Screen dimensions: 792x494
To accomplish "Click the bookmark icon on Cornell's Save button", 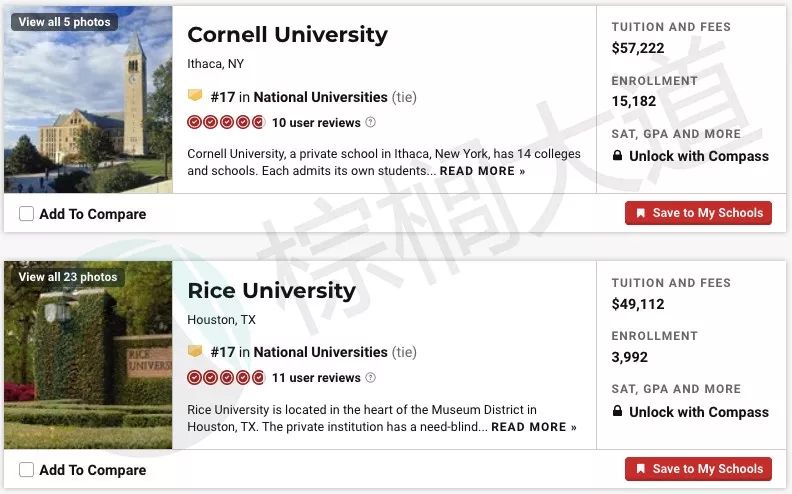I will [640, 213].
